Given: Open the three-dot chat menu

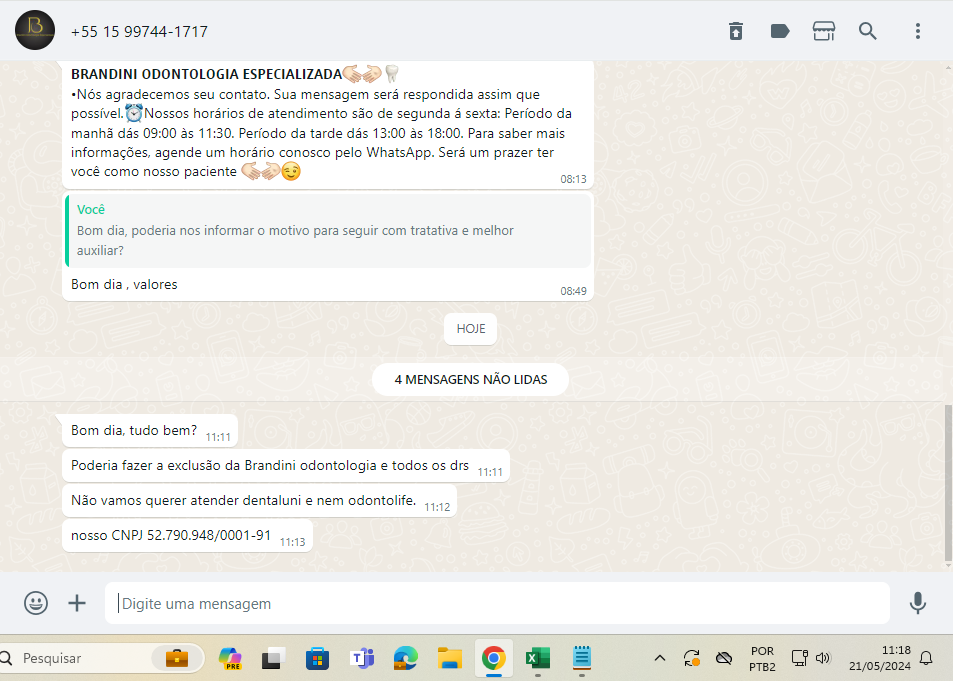Looking at the screenshot, I should pyautogui.click(x=918, y=31).
